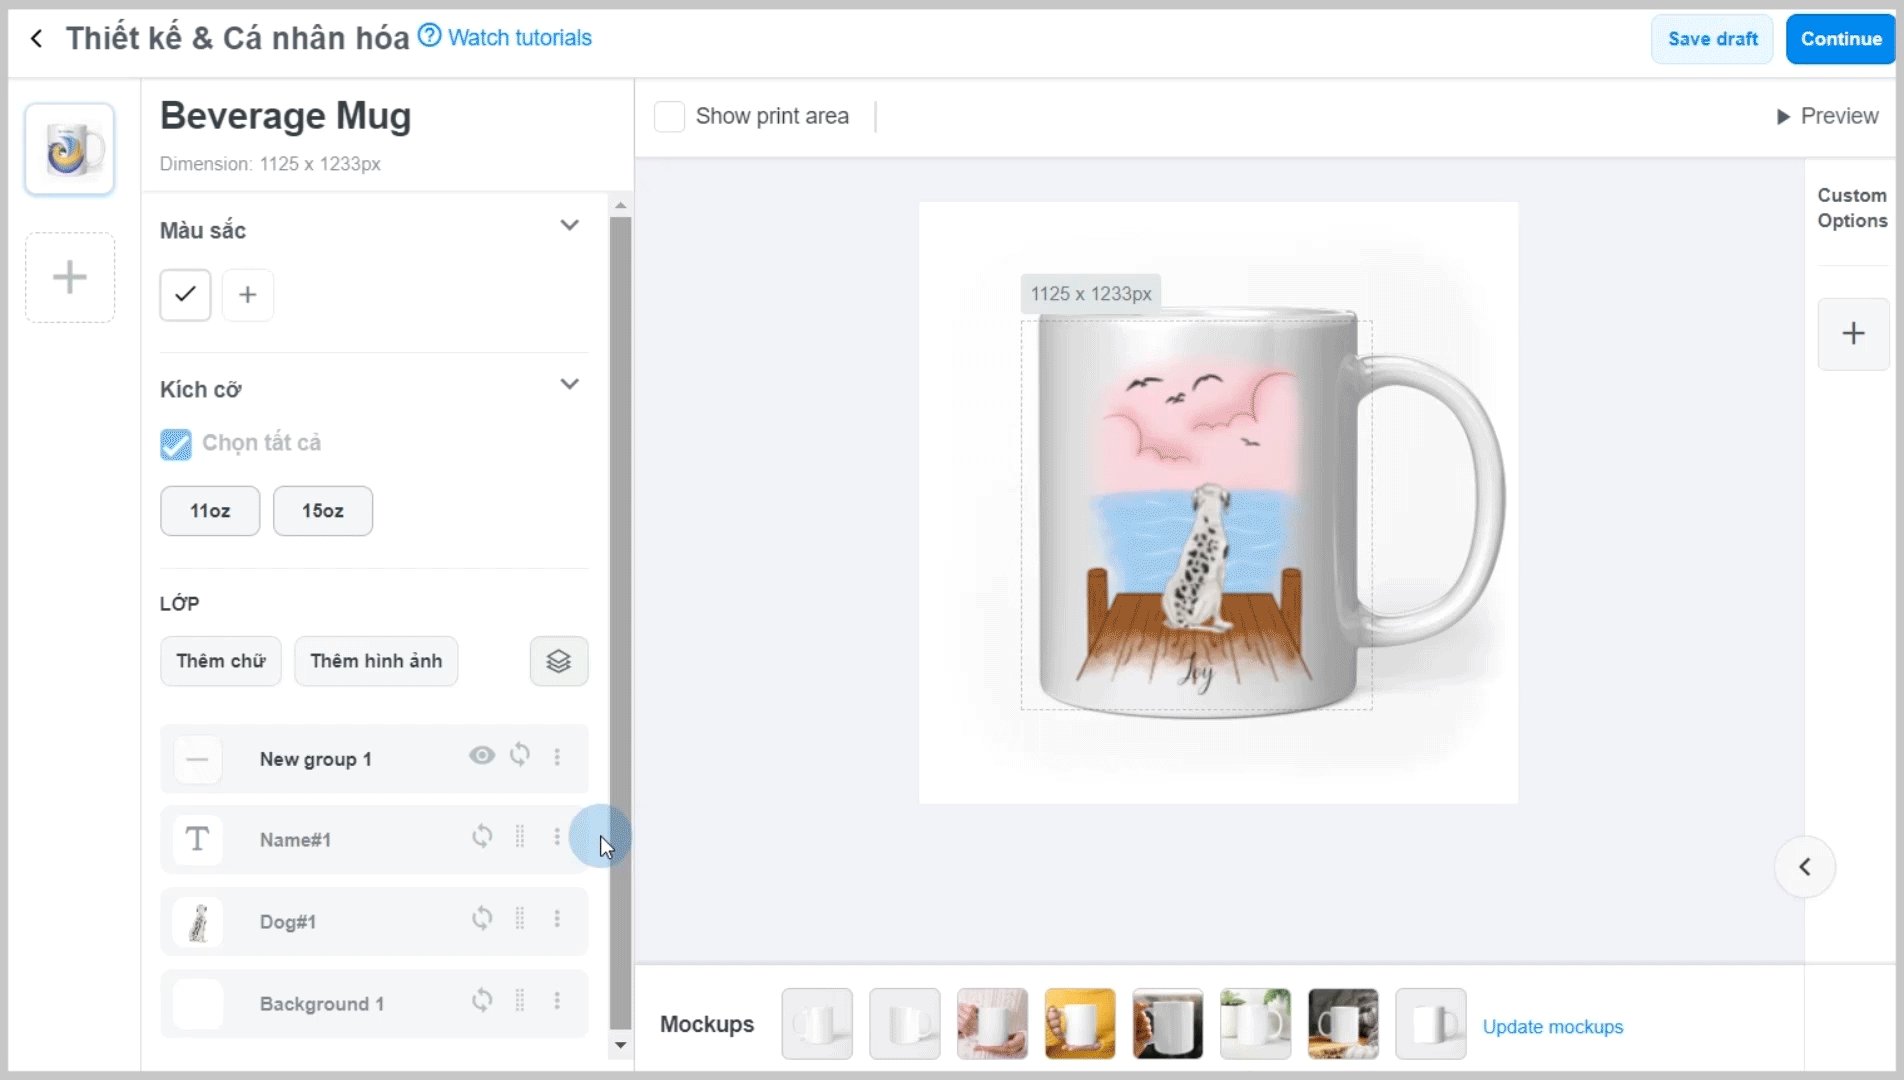Select the mug design thumbnail in sidebar

click(69, 149)
